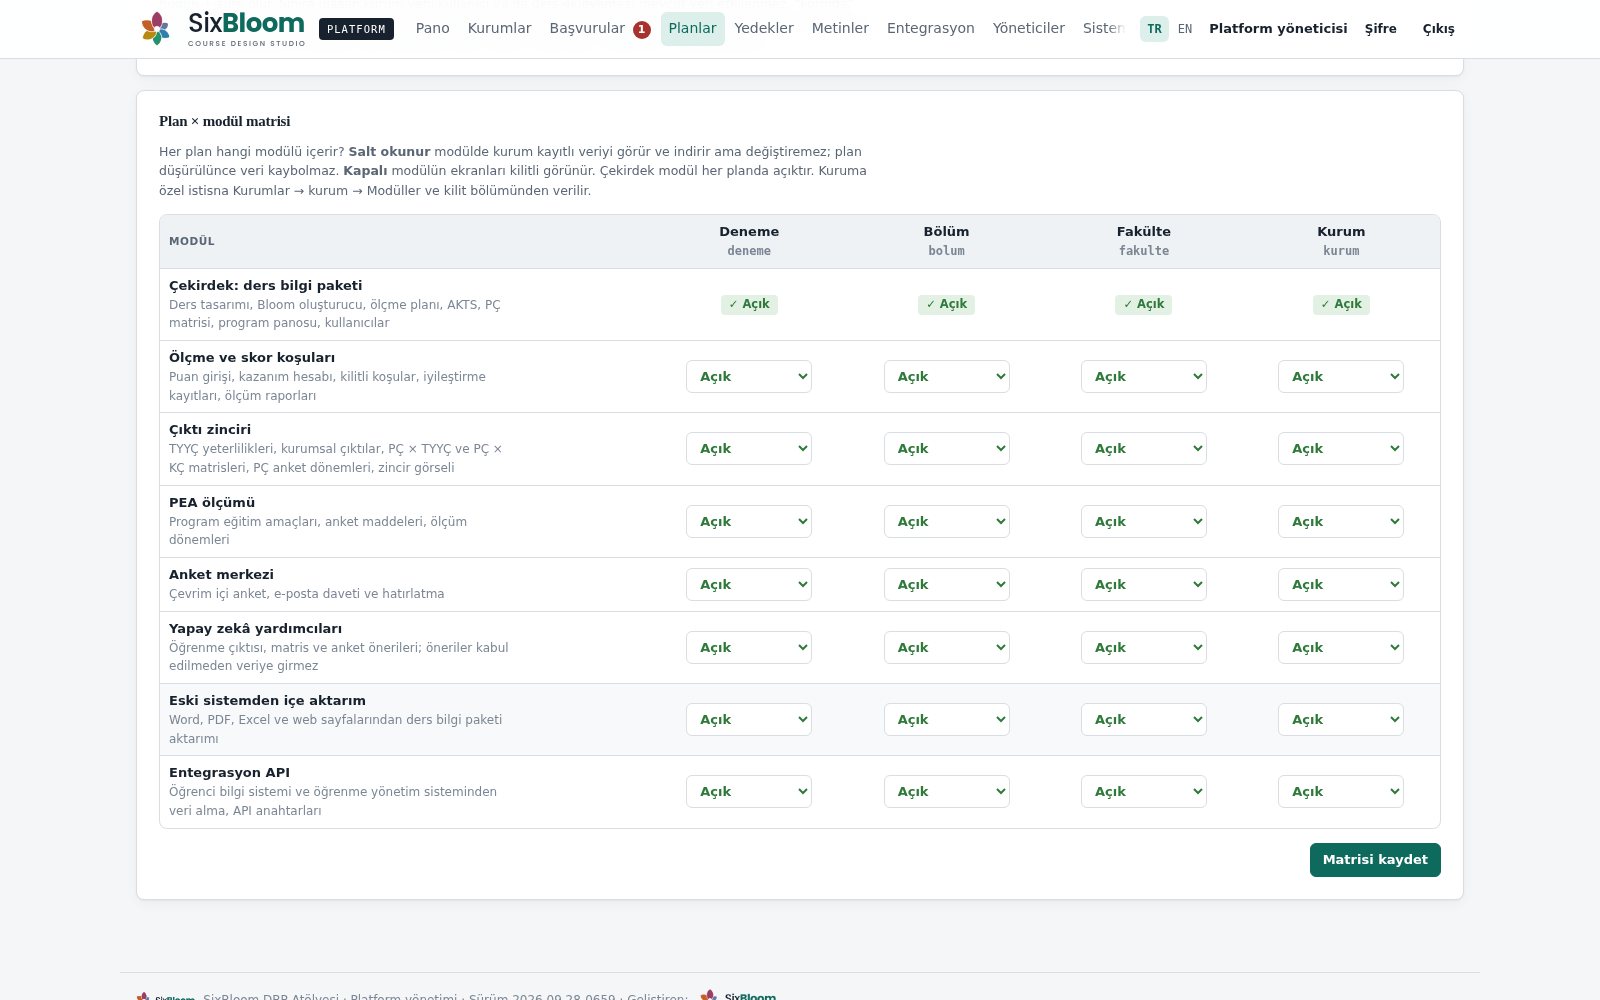The height and width of the screenshot is (1000, 1600).
Task: Open Çıktı zinciri Deneme dropdown
Action: 749,449
